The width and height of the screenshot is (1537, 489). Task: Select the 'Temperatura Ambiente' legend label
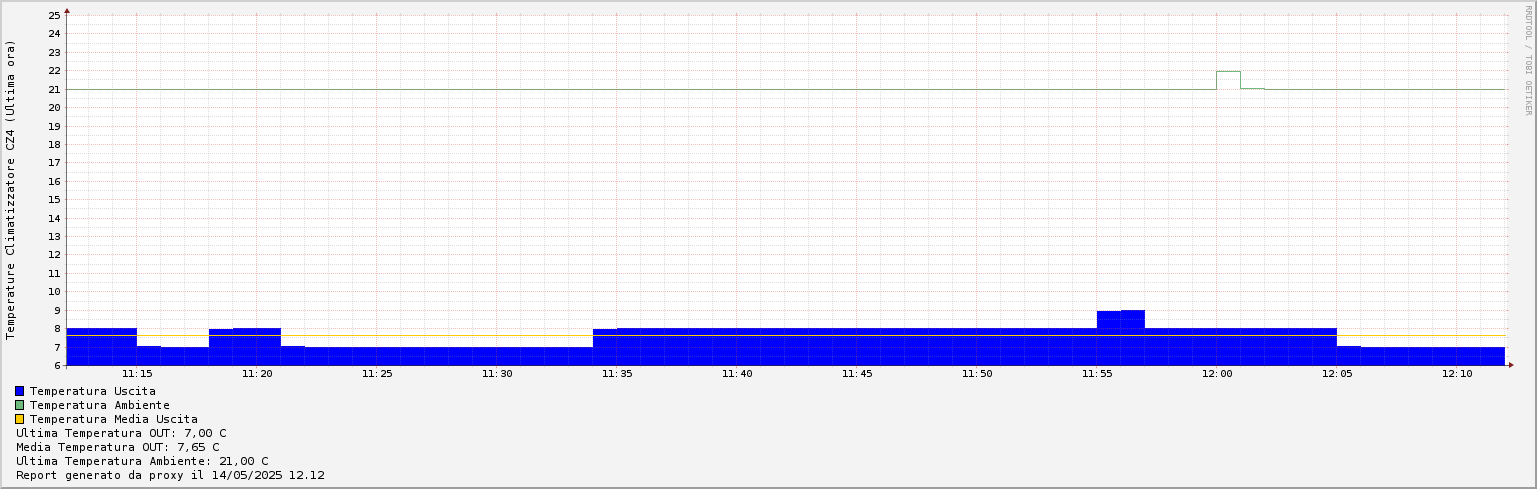[100, 405]
